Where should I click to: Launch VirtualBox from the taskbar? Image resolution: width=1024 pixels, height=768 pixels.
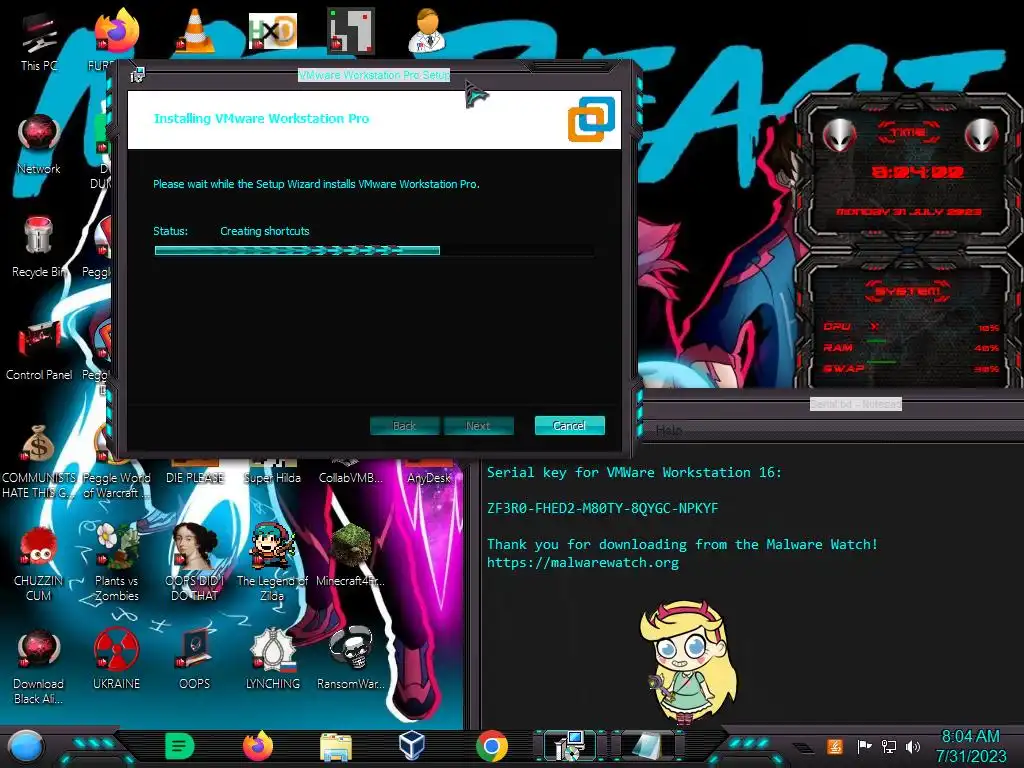(411, 745)
